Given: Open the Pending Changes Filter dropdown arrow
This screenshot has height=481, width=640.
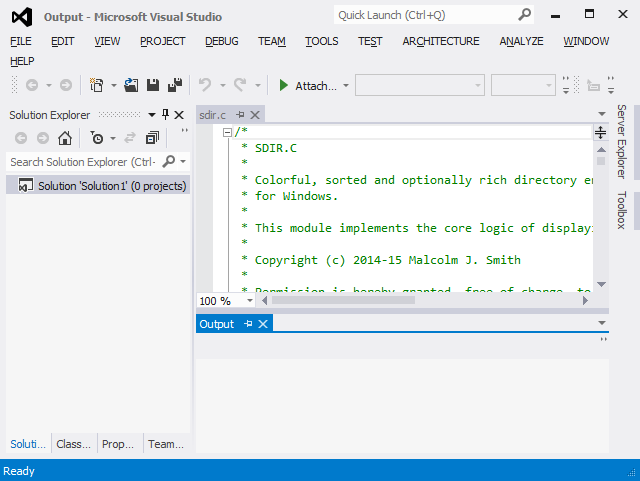Looking at the screenshot, I should [113, 138].
